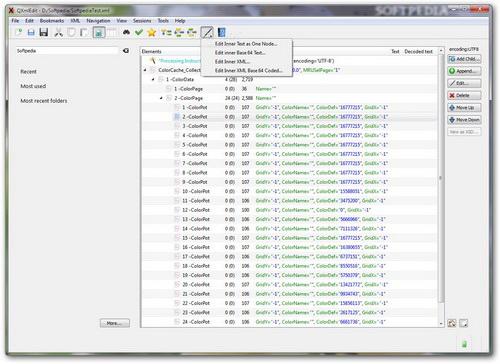This screenshot has width=500, height=364.
Task: Click the pencil edit dropdown toolbar button
Action: [x=207, y=32]
